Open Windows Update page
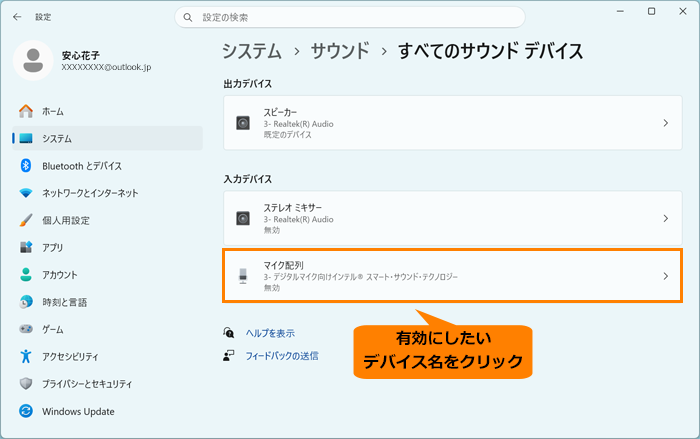Image resolution: width=700 pixels, height=439 pixels. (108, 411)
